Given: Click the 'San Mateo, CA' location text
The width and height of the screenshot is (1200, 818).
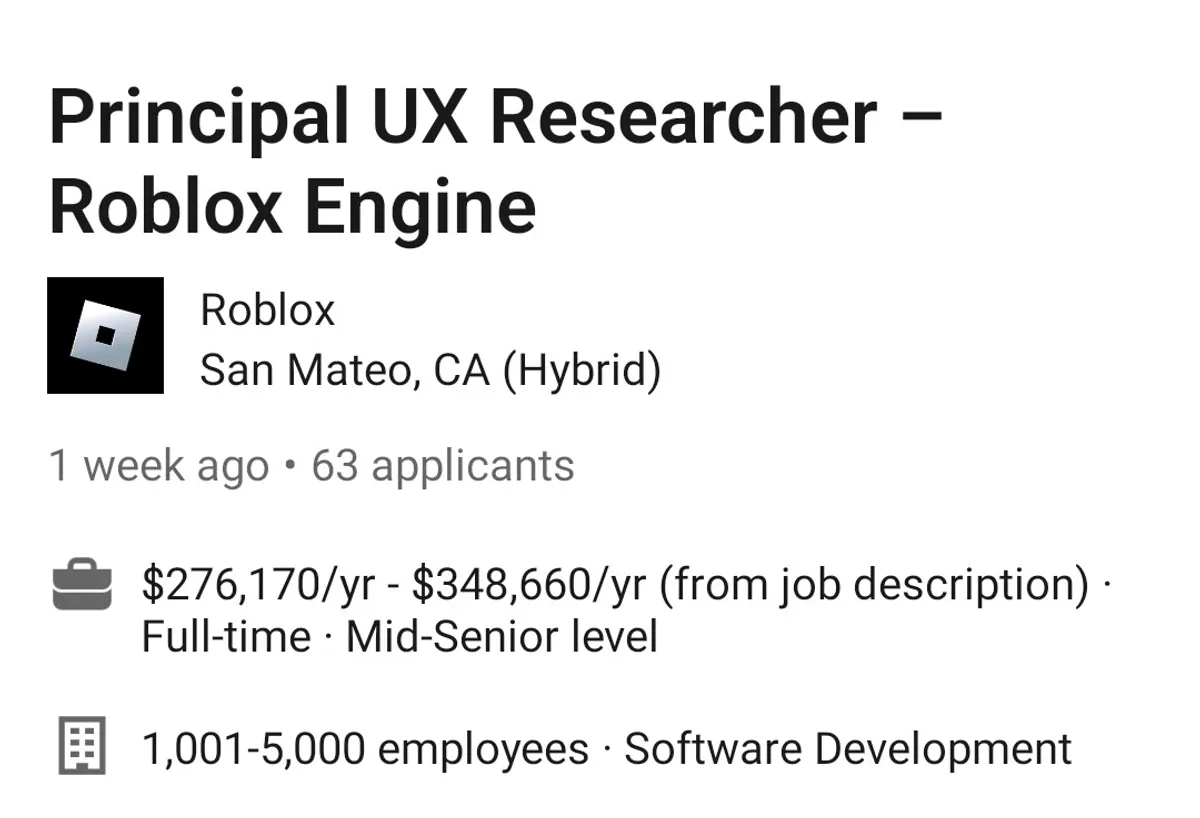Looking at the screenshot, I should pyautogui.click(x=345, y=371).
